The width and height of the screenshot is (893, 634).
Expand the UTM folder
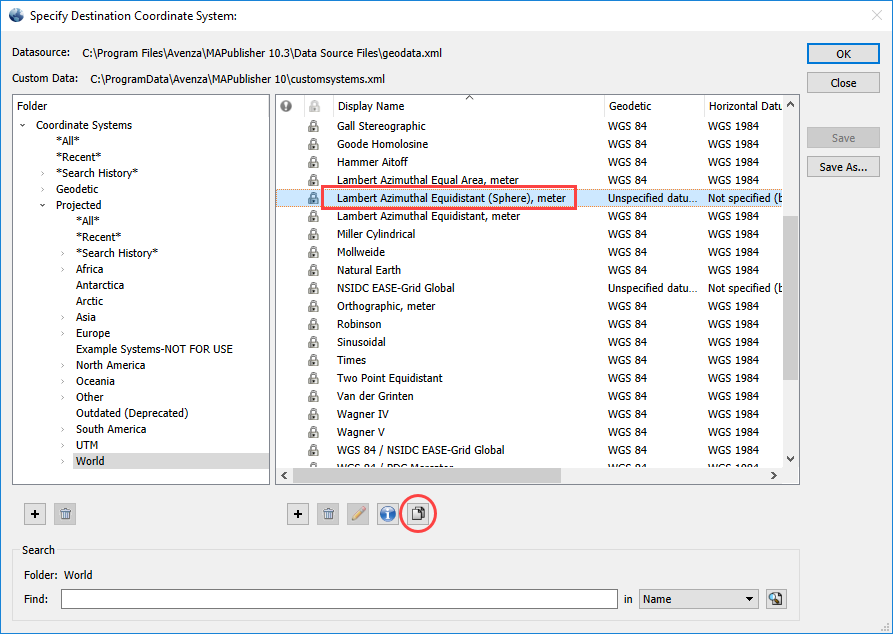click(63, 445)
